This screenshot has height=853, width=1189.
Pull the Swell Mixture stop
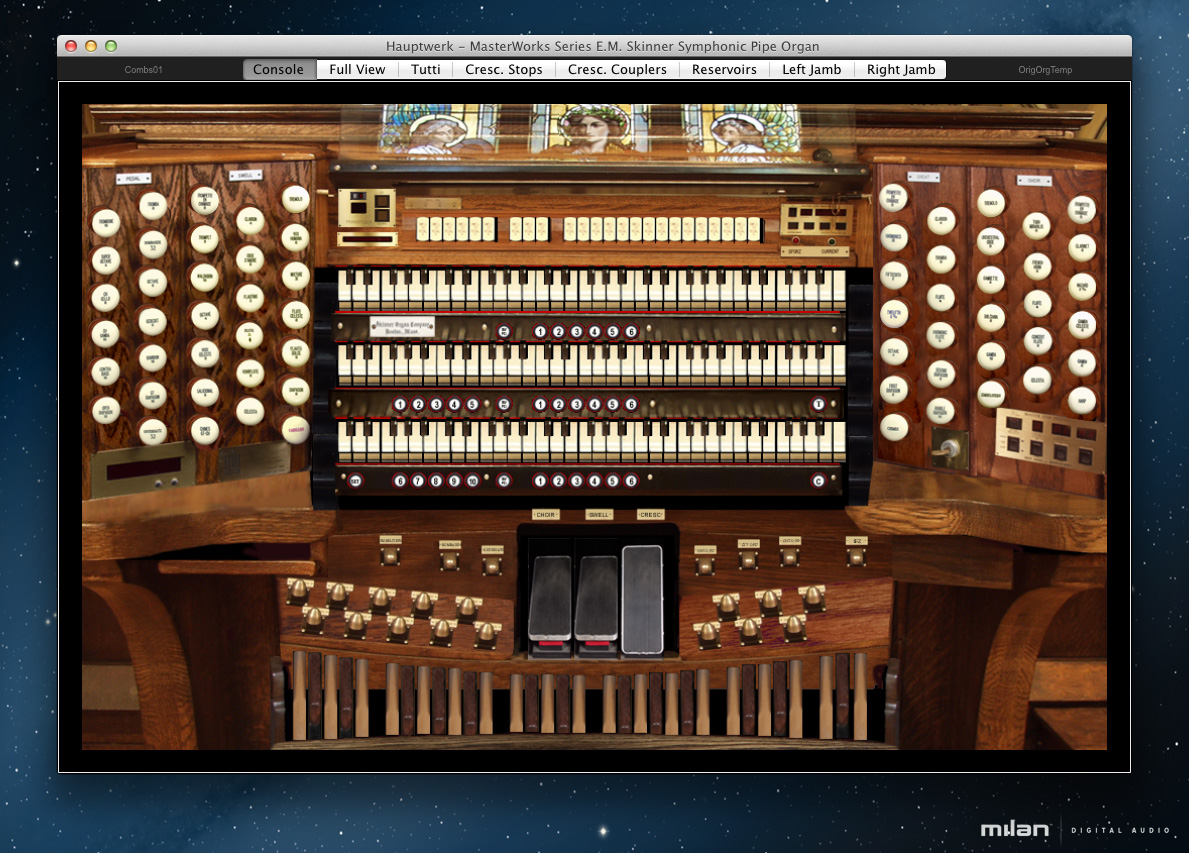coord(296,276)
